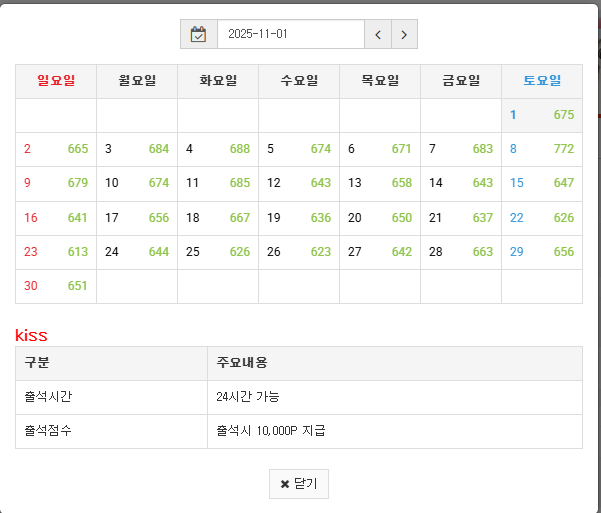
Task: Click the 출석시간 table row
Action: pos(299,397)
